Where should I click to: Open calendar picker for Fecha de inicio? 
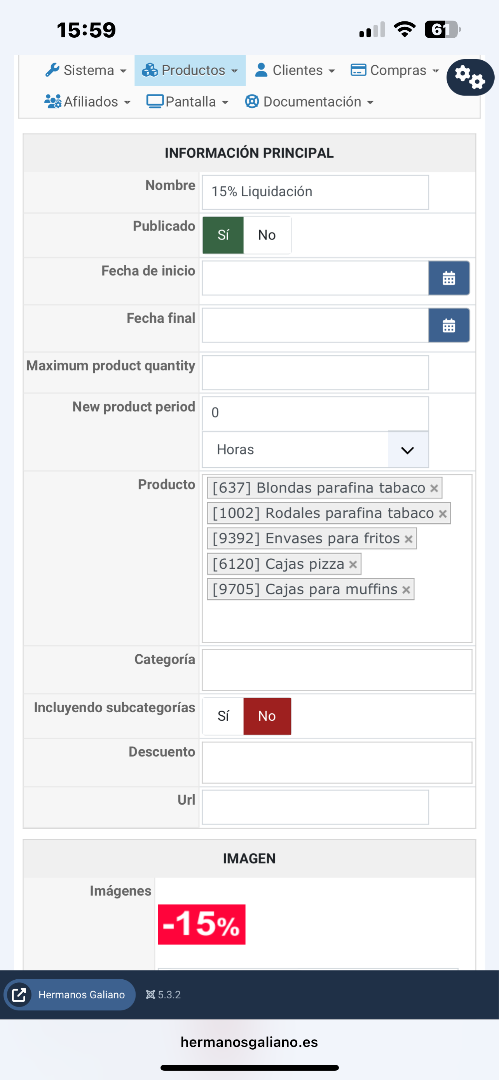click(449, 278)
